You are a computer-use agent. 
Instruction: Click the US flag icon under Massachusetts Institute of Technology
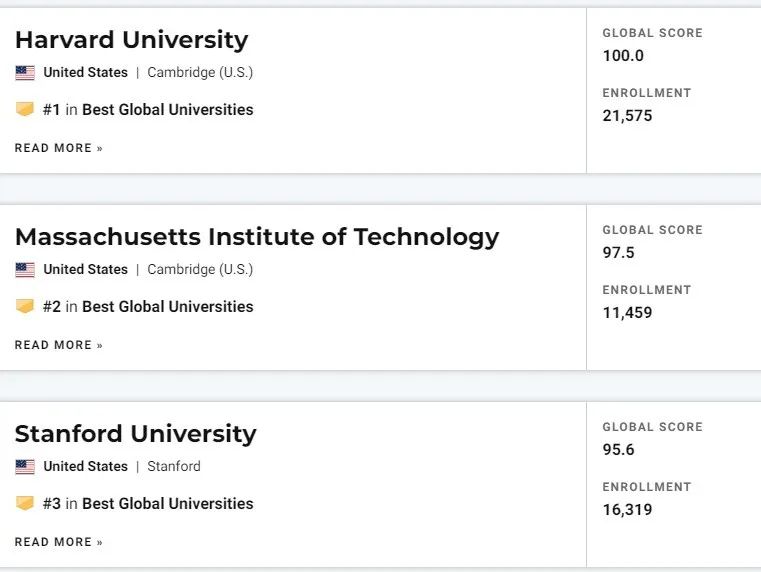[25, 270]
